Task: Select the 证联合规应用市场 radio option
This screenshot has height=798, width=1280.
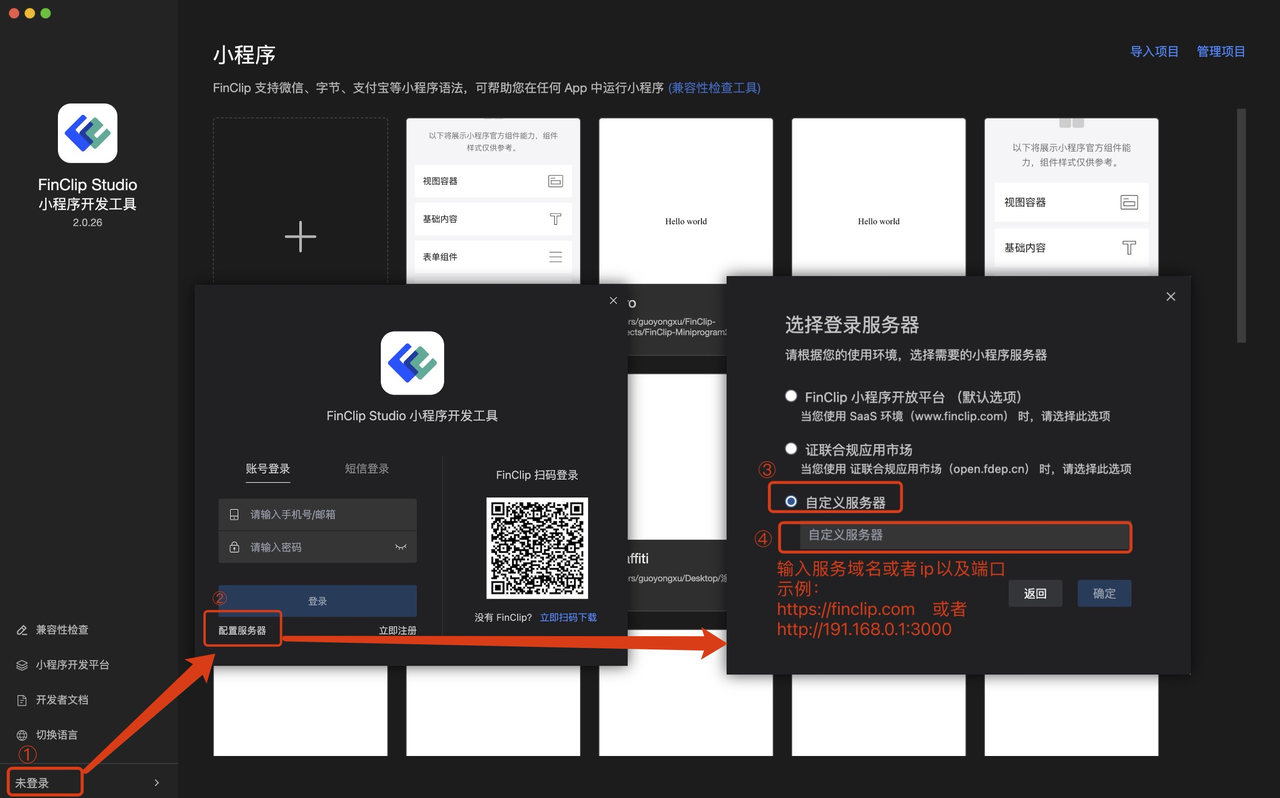Action: pyautogui.click(x=791, y=449)
